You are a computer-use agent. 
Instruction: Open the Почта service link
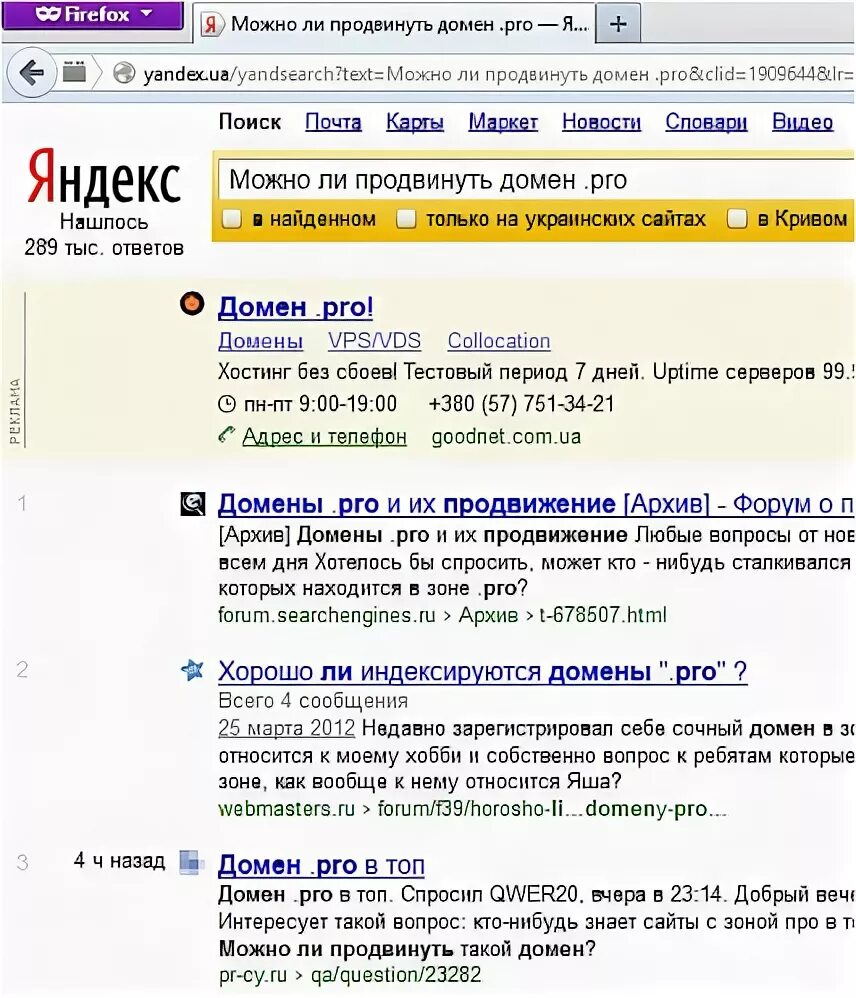point(333,122)
